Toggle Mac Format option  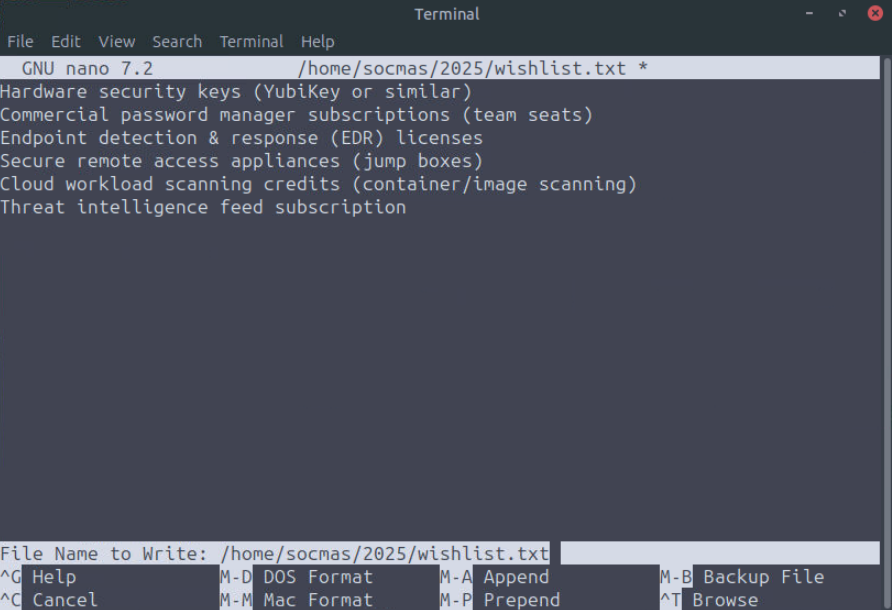[x=317, y=600]
